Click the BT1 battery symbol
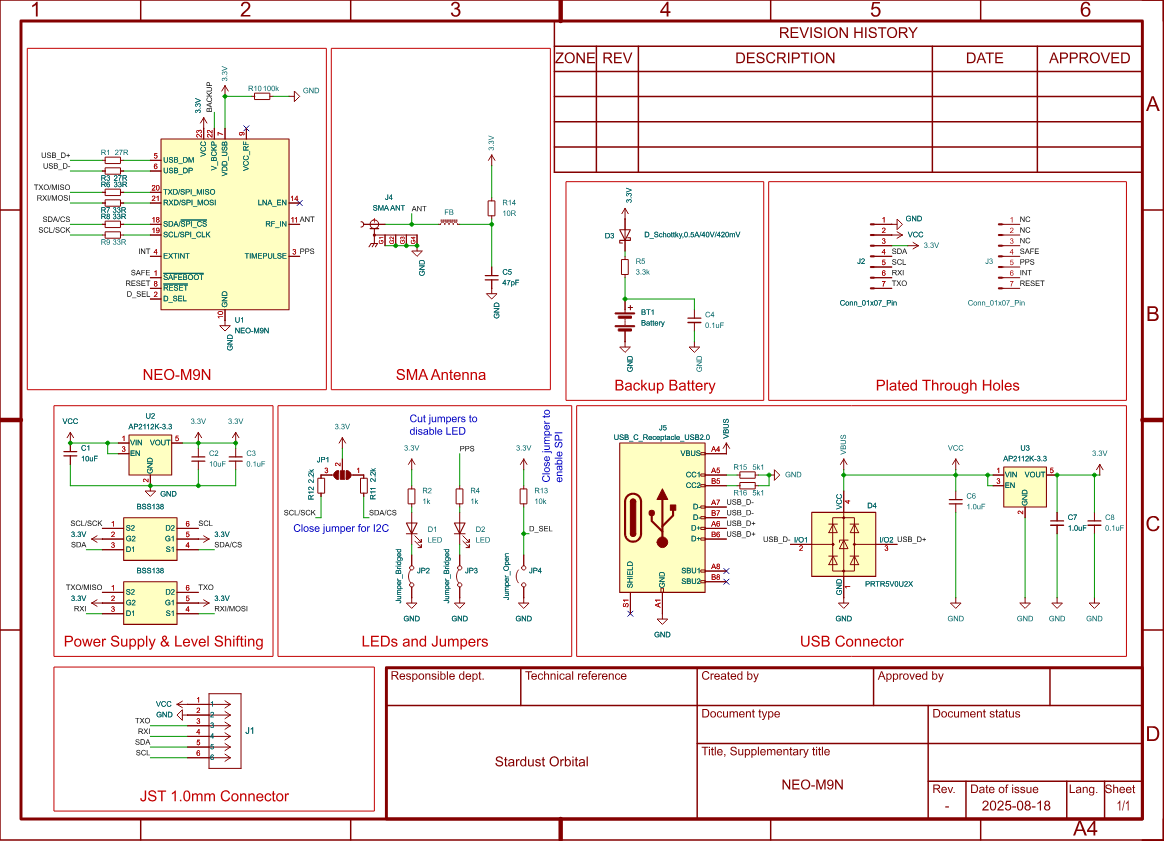Screen dimensions: 1164x841 [625, 320]
